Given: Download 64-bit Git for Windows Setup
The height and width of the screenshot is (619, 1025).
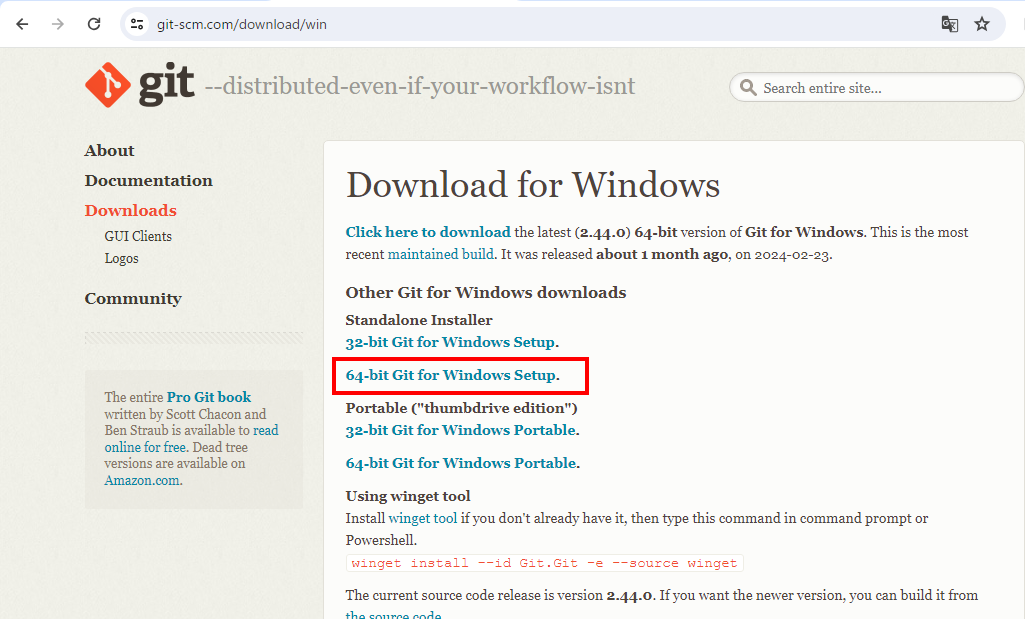Looking at the screenshot, I should point(450,376).
